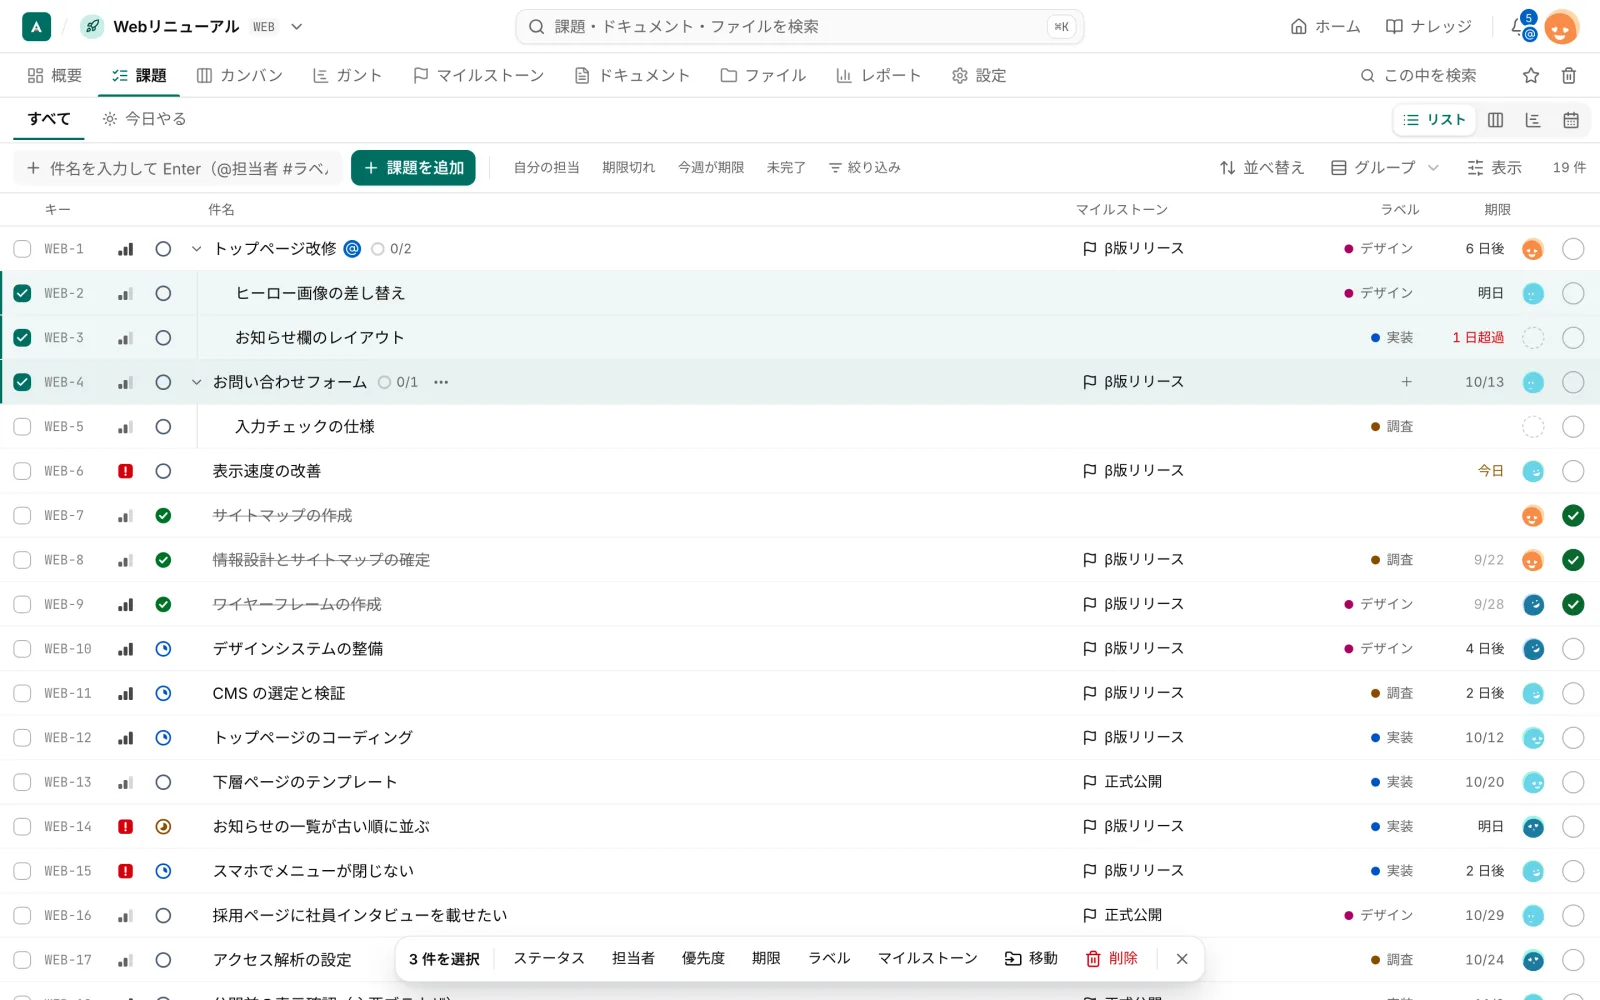
Task: Click the priority icon of WEB-6
Action: tap(125, 471)
